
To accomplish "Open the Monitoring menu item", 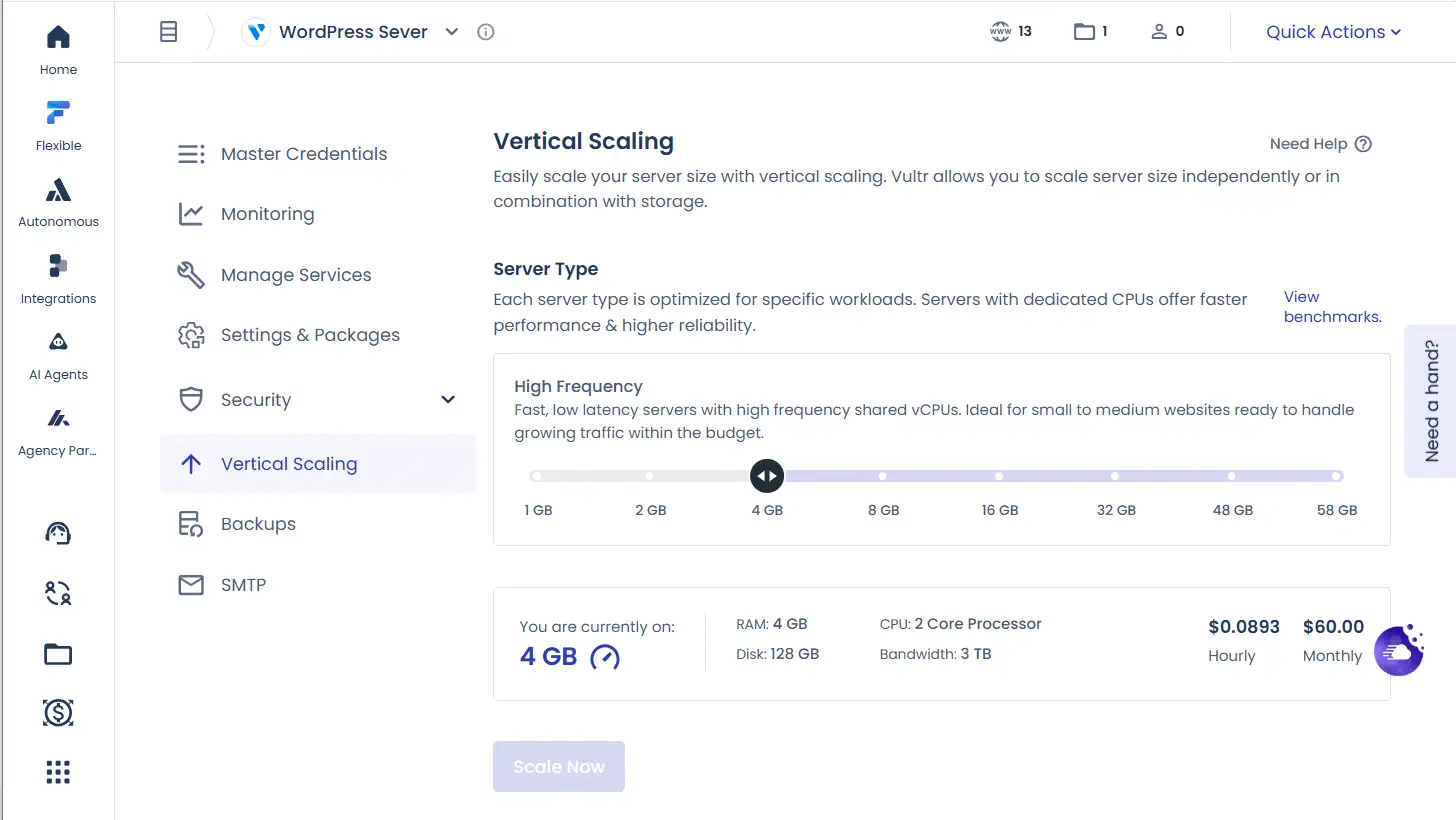I will click(x=318, y=214).
